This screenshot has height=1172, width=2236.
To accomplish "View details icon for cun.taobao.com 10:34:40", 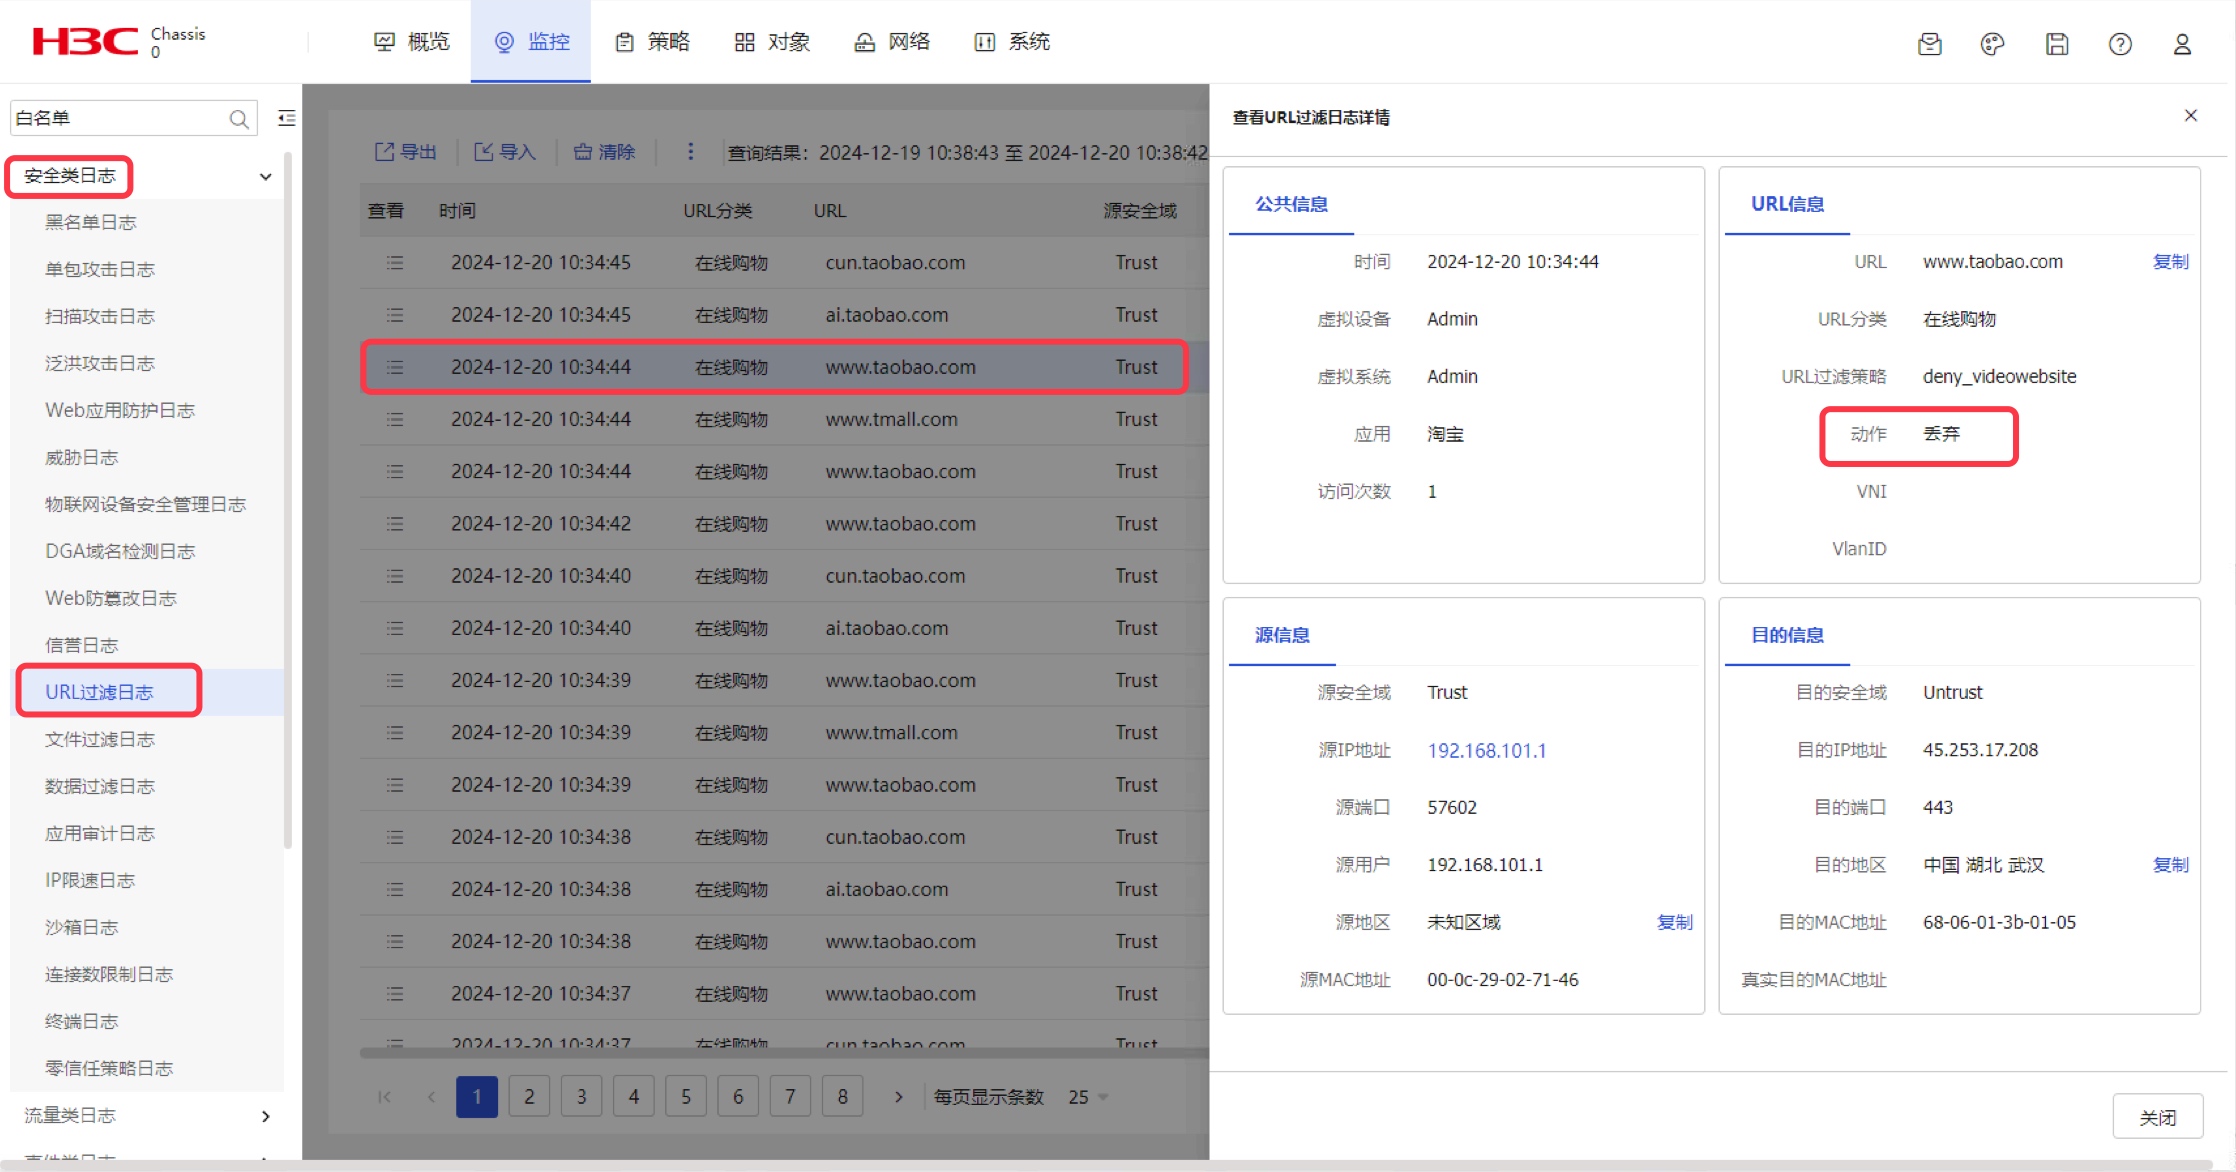I will [x=395, y=576].
